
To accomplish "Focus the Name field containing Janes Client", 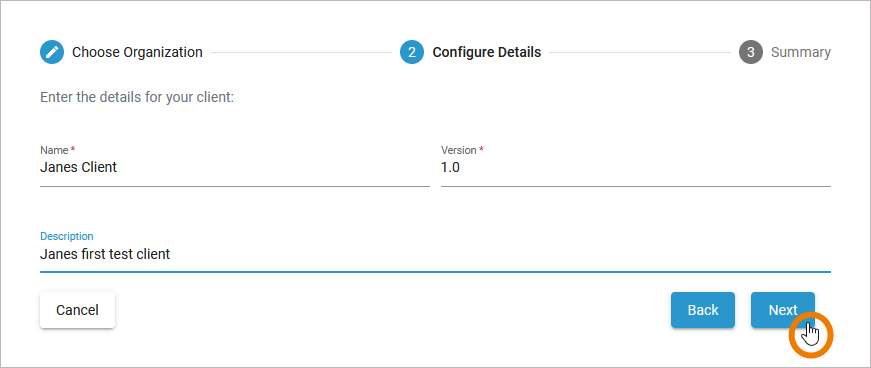I will coord(234,167).
